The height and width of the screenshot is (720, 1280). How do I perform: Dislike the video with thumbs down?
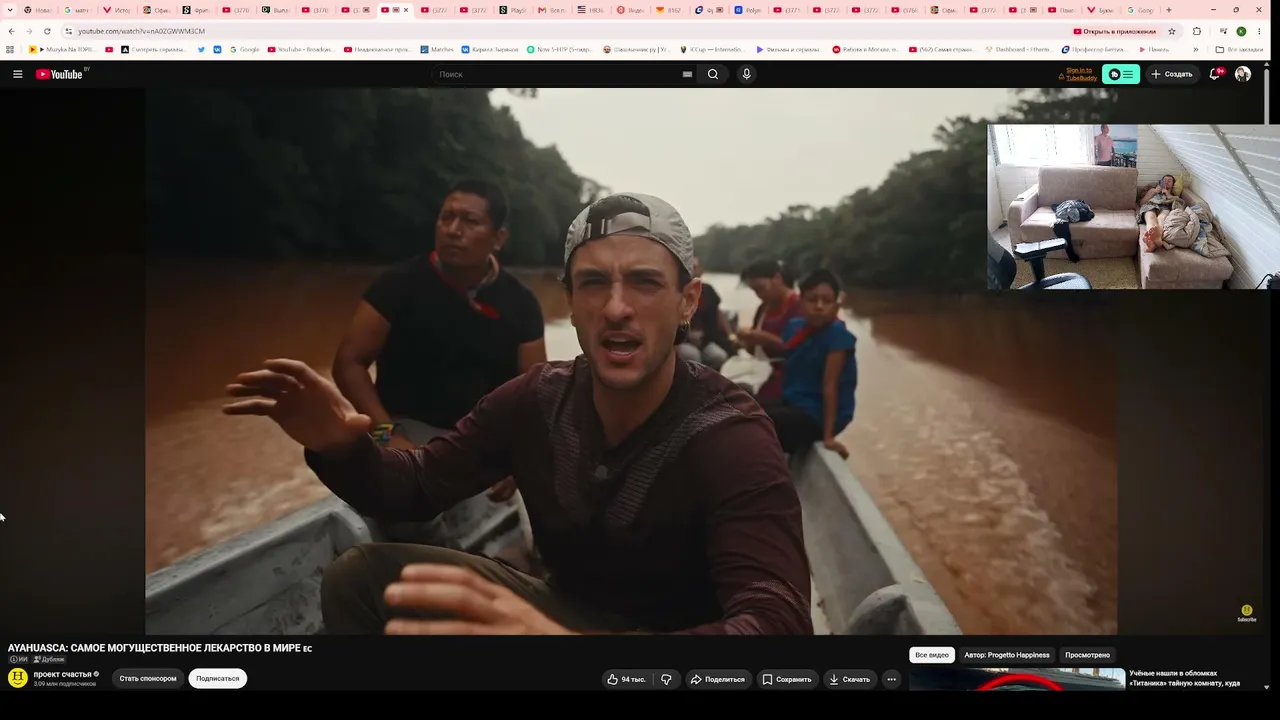tap(666, 679)
